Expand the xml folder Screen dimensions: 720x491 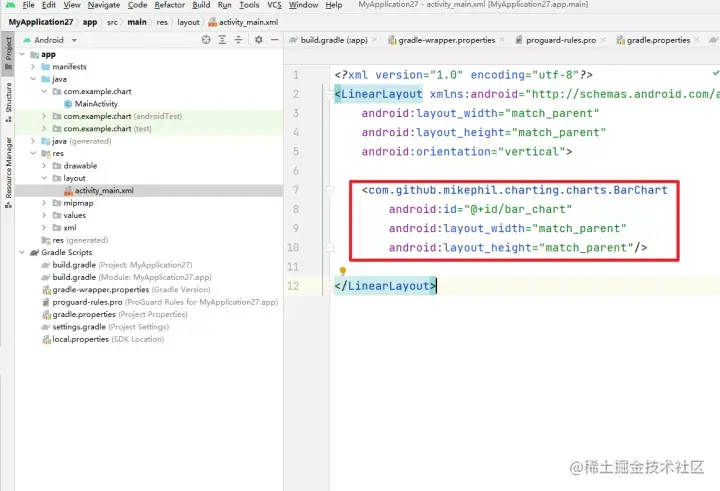coord(44,228)
